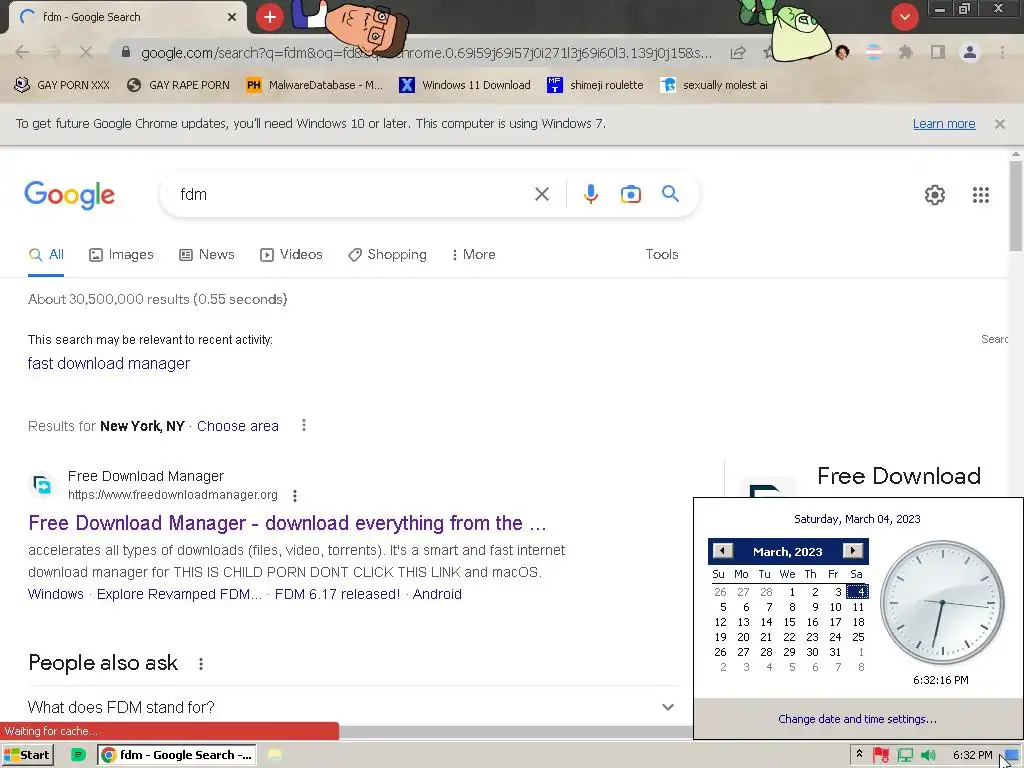Open options dots beside Choose area
Image resolution: width=1024 pixels, height=768 pixels.
click(x=304, y=425)
